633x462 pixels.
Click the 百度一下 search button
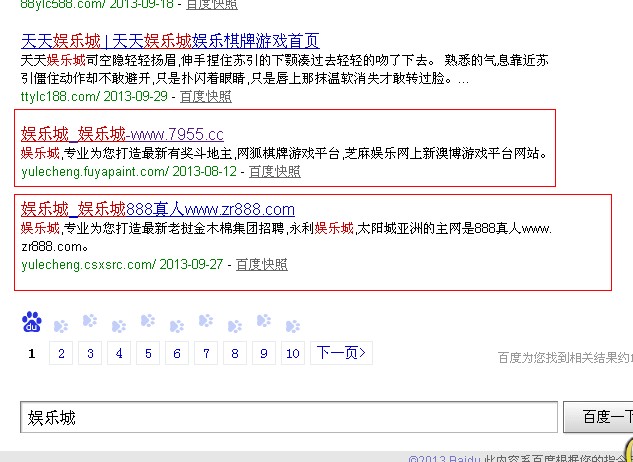598,417
